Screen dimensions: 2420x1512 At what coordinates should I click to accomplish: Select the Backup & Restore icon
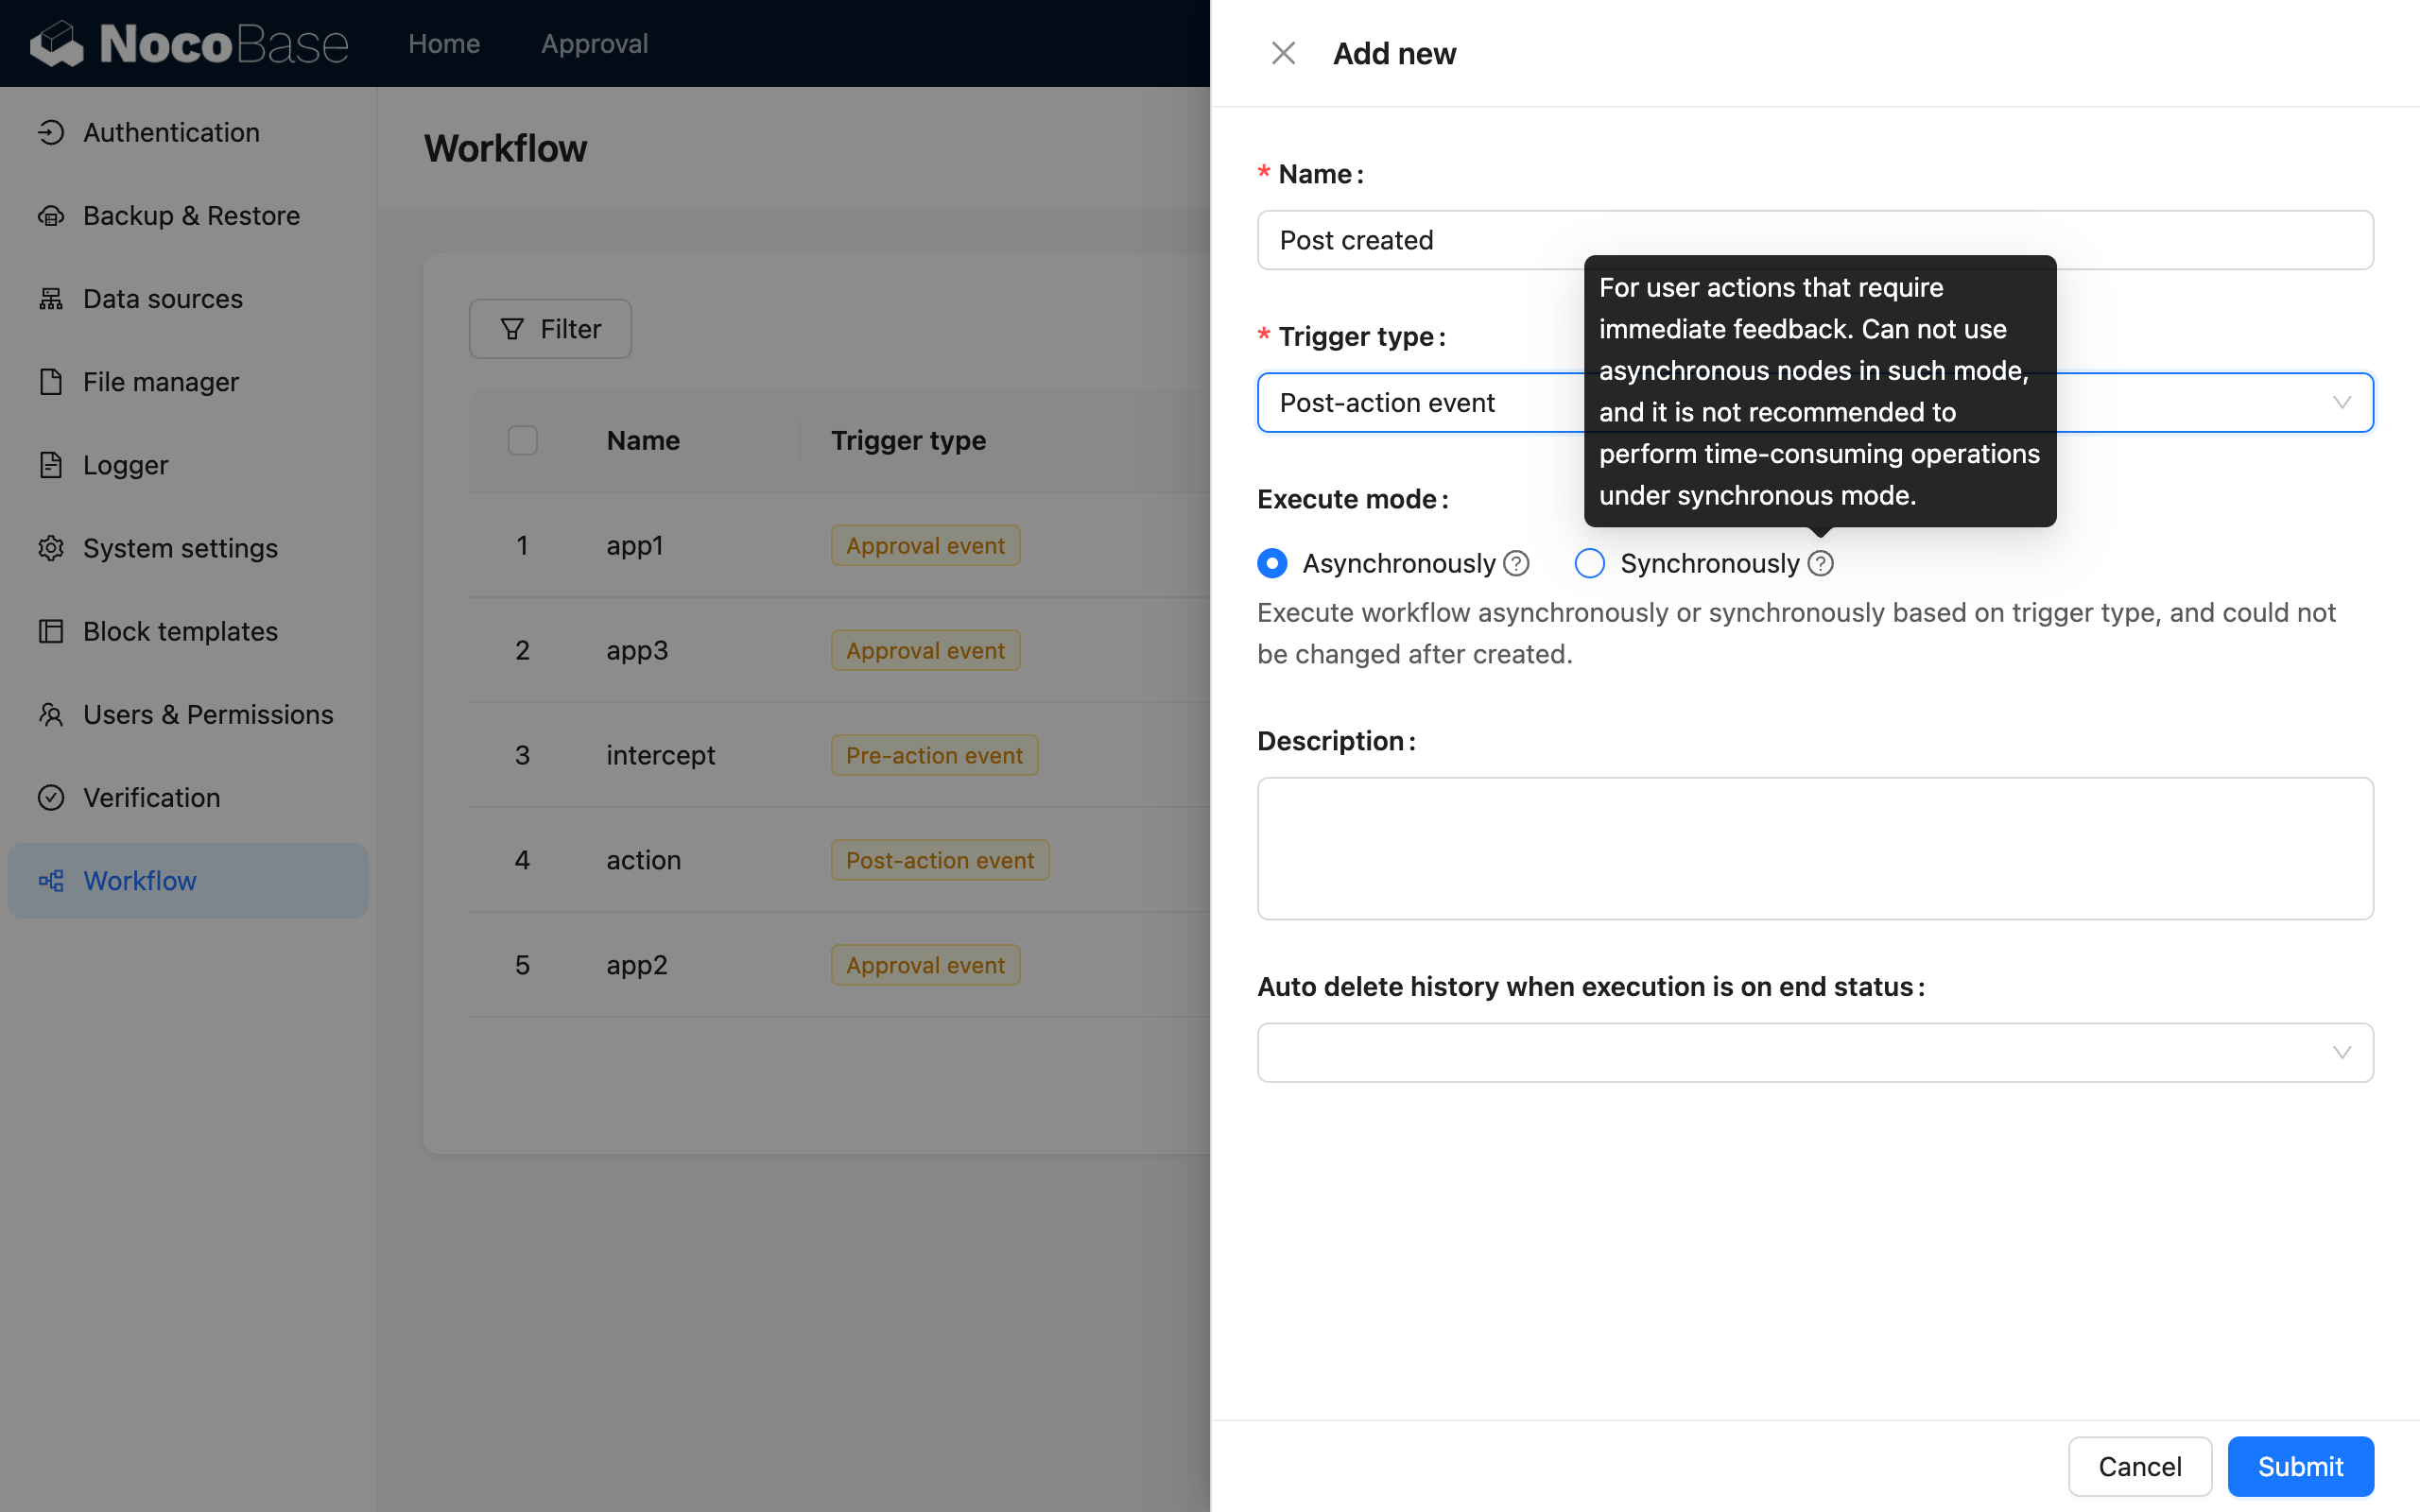click(52, 215)
